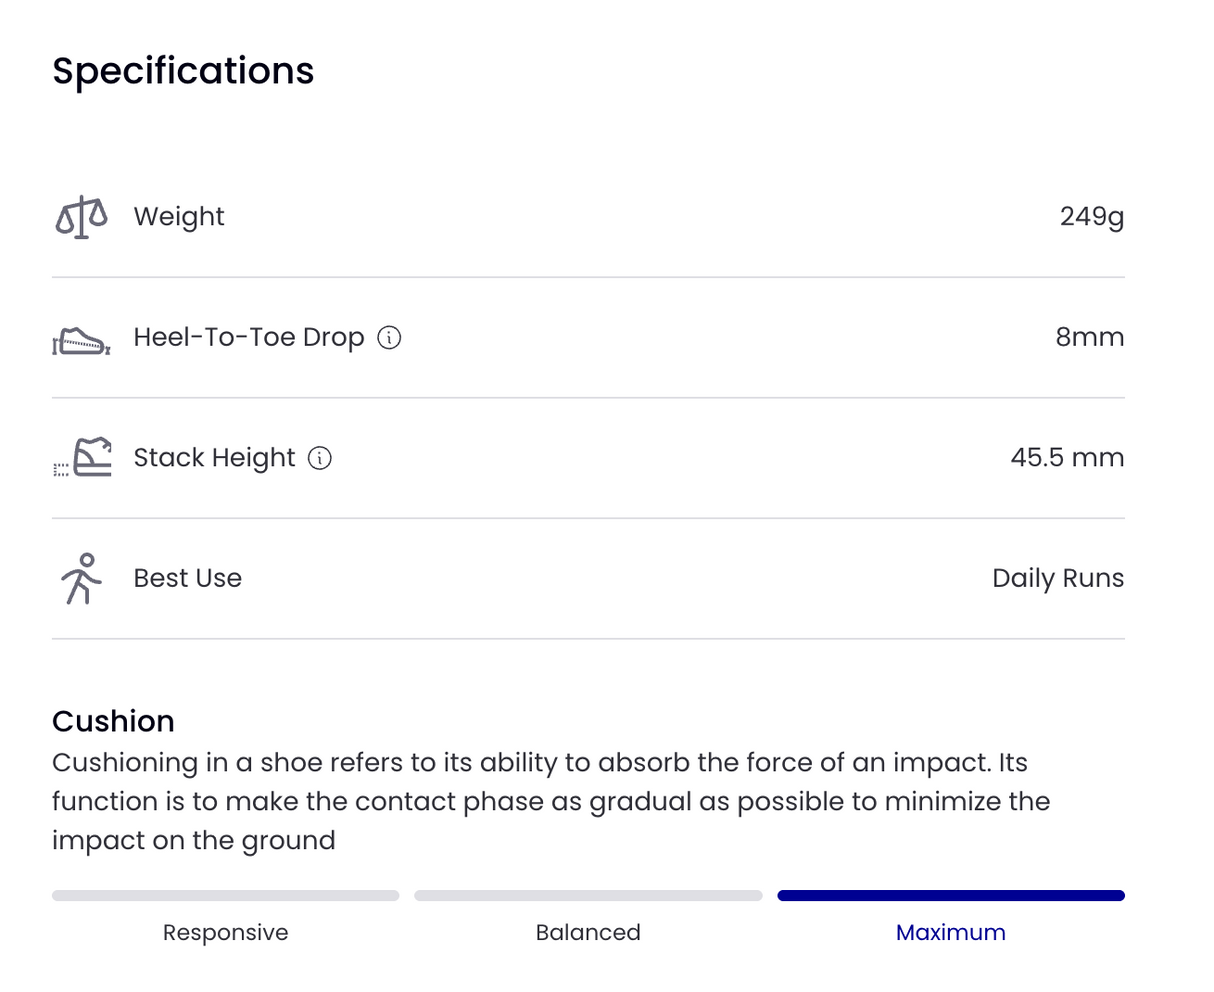This screenshot has height=992, width=1214.
Task: Click the weight scale icon
Action: coord(81,217)
